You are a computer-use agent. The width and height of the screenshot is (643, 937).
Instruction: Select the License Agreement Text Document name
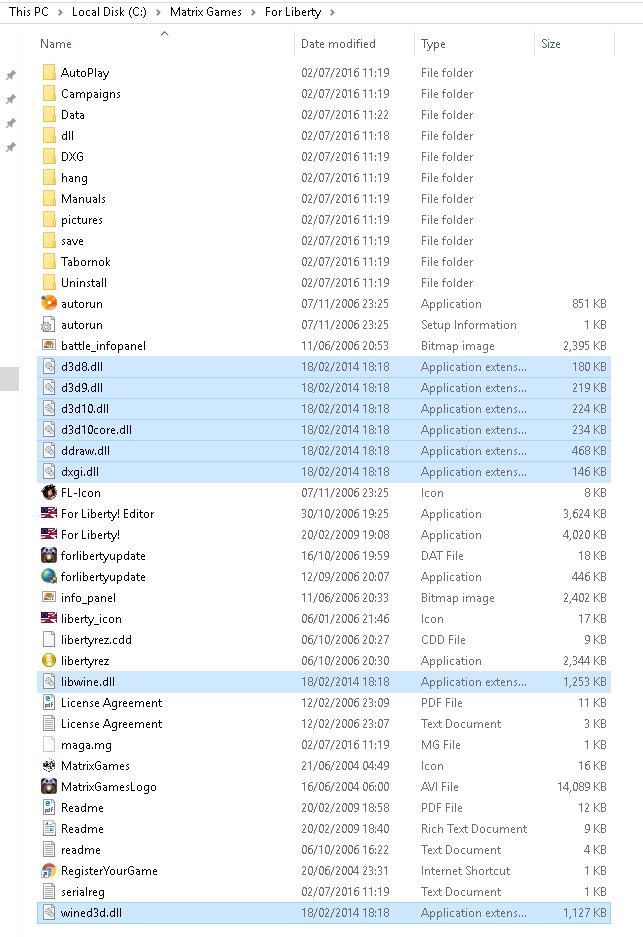click(x=112, y=724)
